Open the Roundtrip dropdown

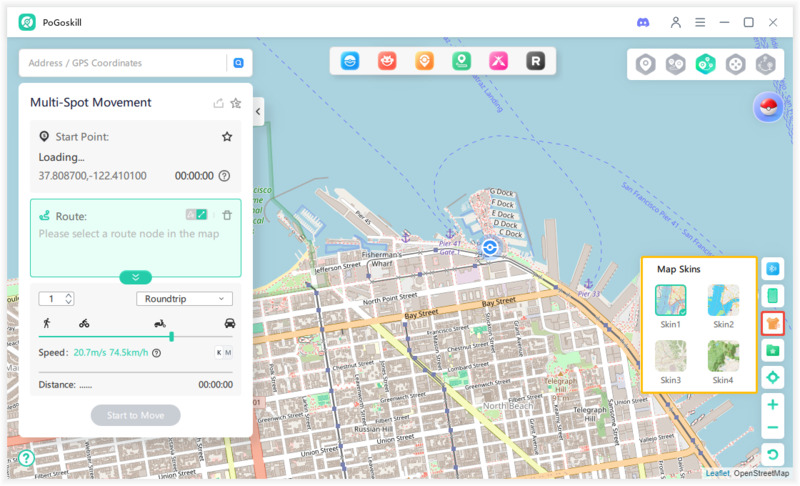[184, 298]
